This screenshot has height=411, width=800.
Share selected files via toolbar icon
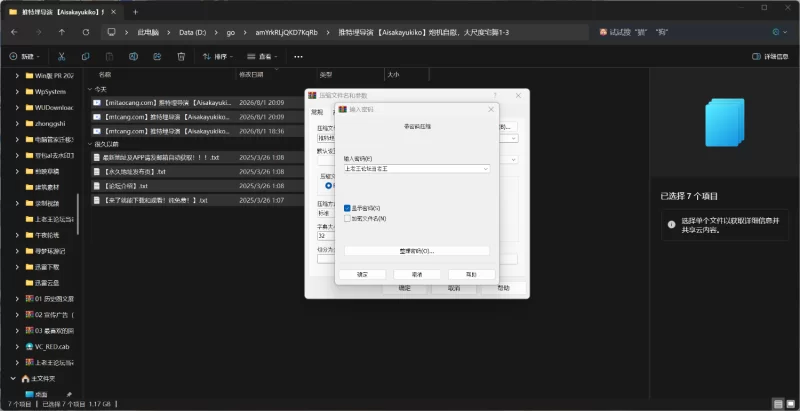[157, 57]
